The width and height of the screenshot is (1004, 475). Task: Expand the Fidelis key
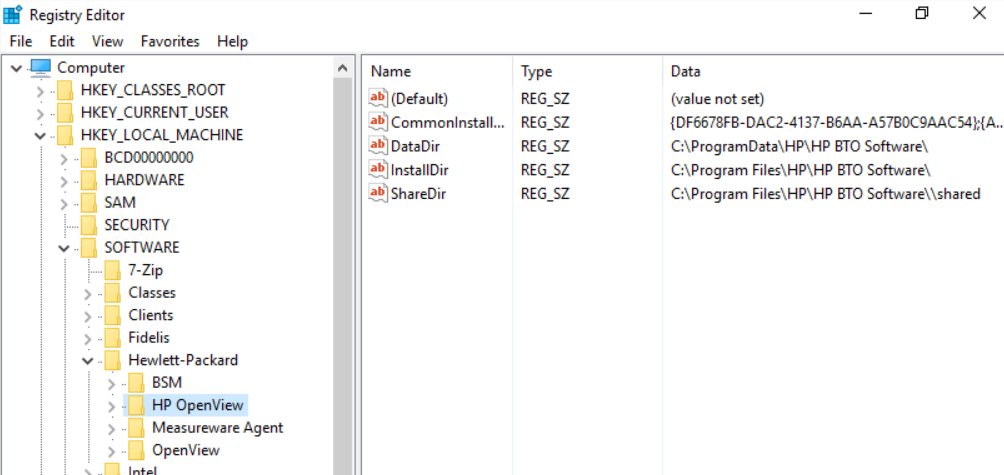pos(88,338)
